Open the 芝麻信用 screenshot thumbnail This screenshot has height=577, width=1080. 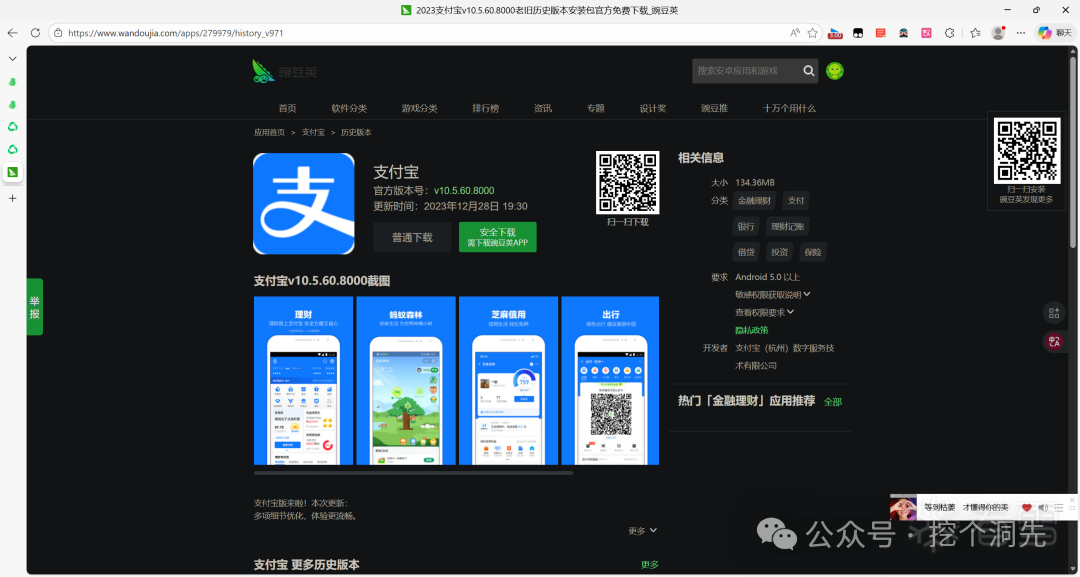(x=508, y=381)
